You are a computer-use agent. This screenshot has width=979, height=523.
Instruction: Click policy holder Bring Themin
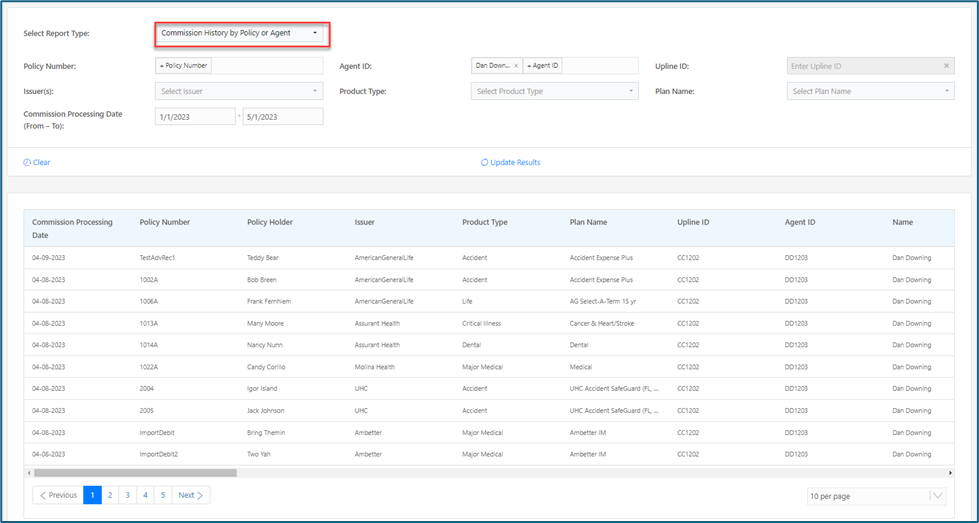pos(266,433)
